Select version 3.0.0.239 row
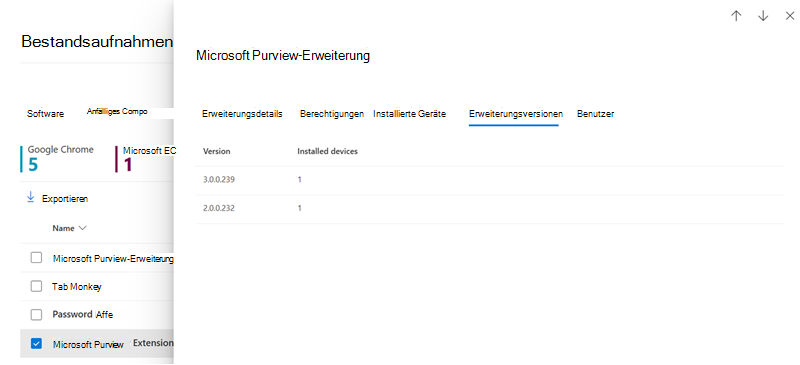Screen dimensions: 800x365 (490, 180)
